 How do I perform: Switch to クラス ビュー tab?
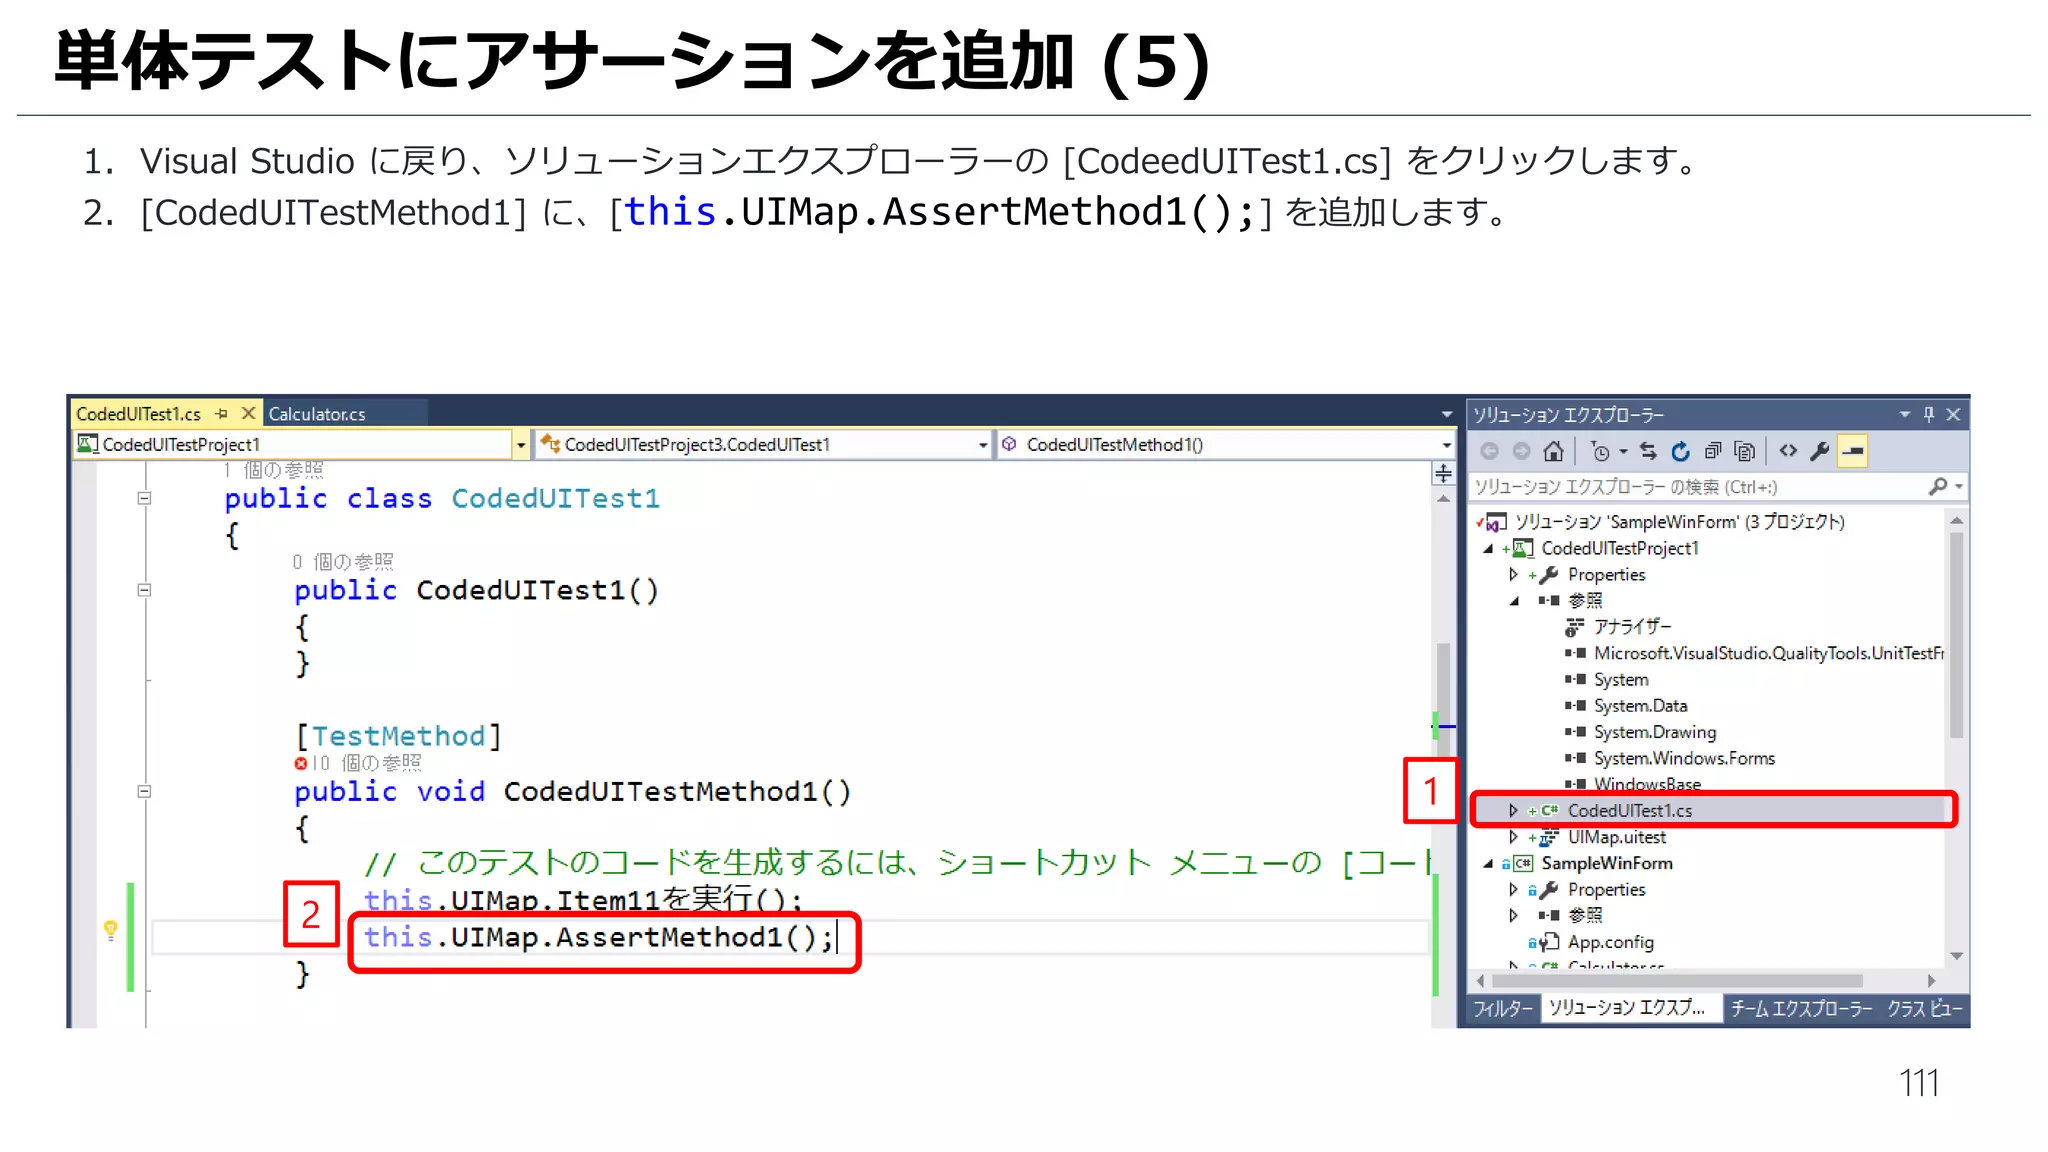[1925, 1009]
